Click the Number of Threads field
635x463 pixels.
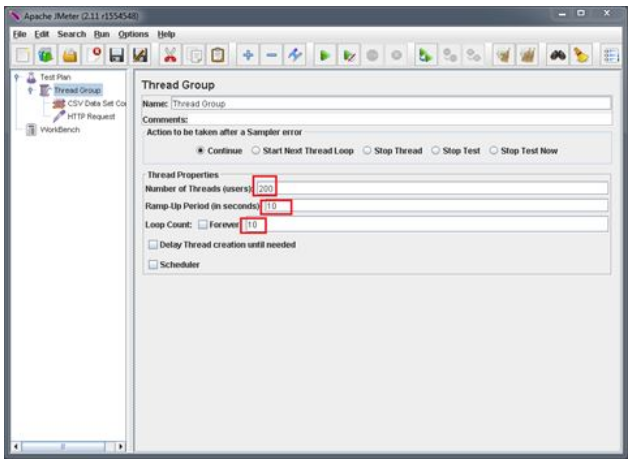tap(432, 188)
